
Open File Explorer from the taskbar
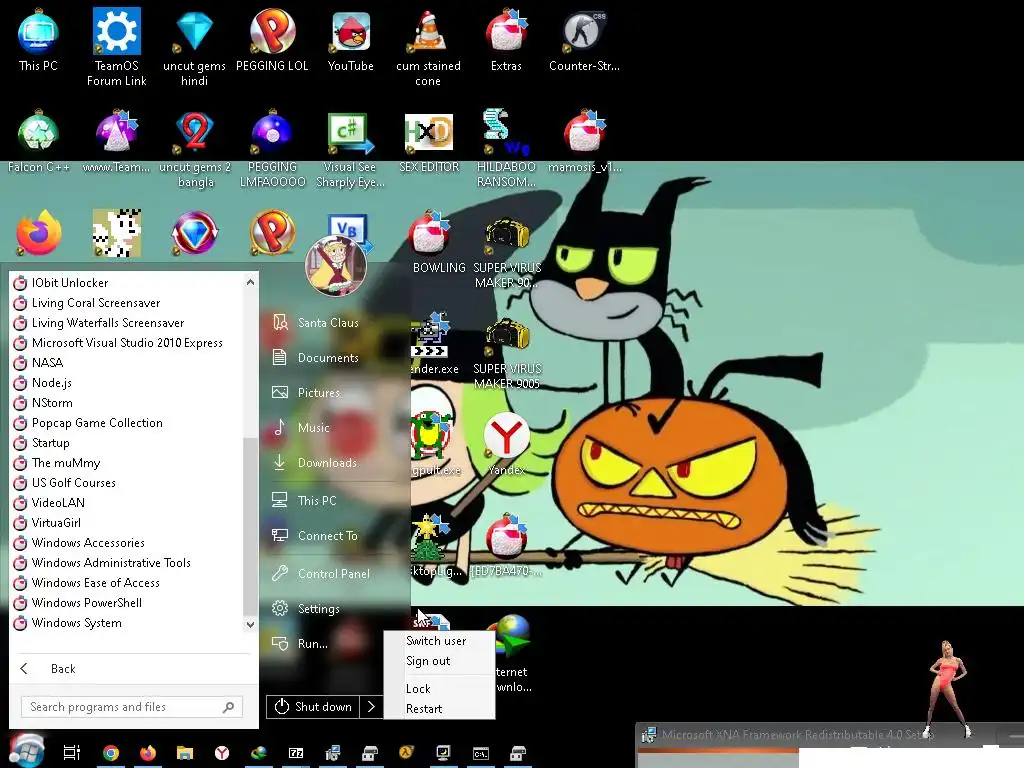click(x=185, y=753)
